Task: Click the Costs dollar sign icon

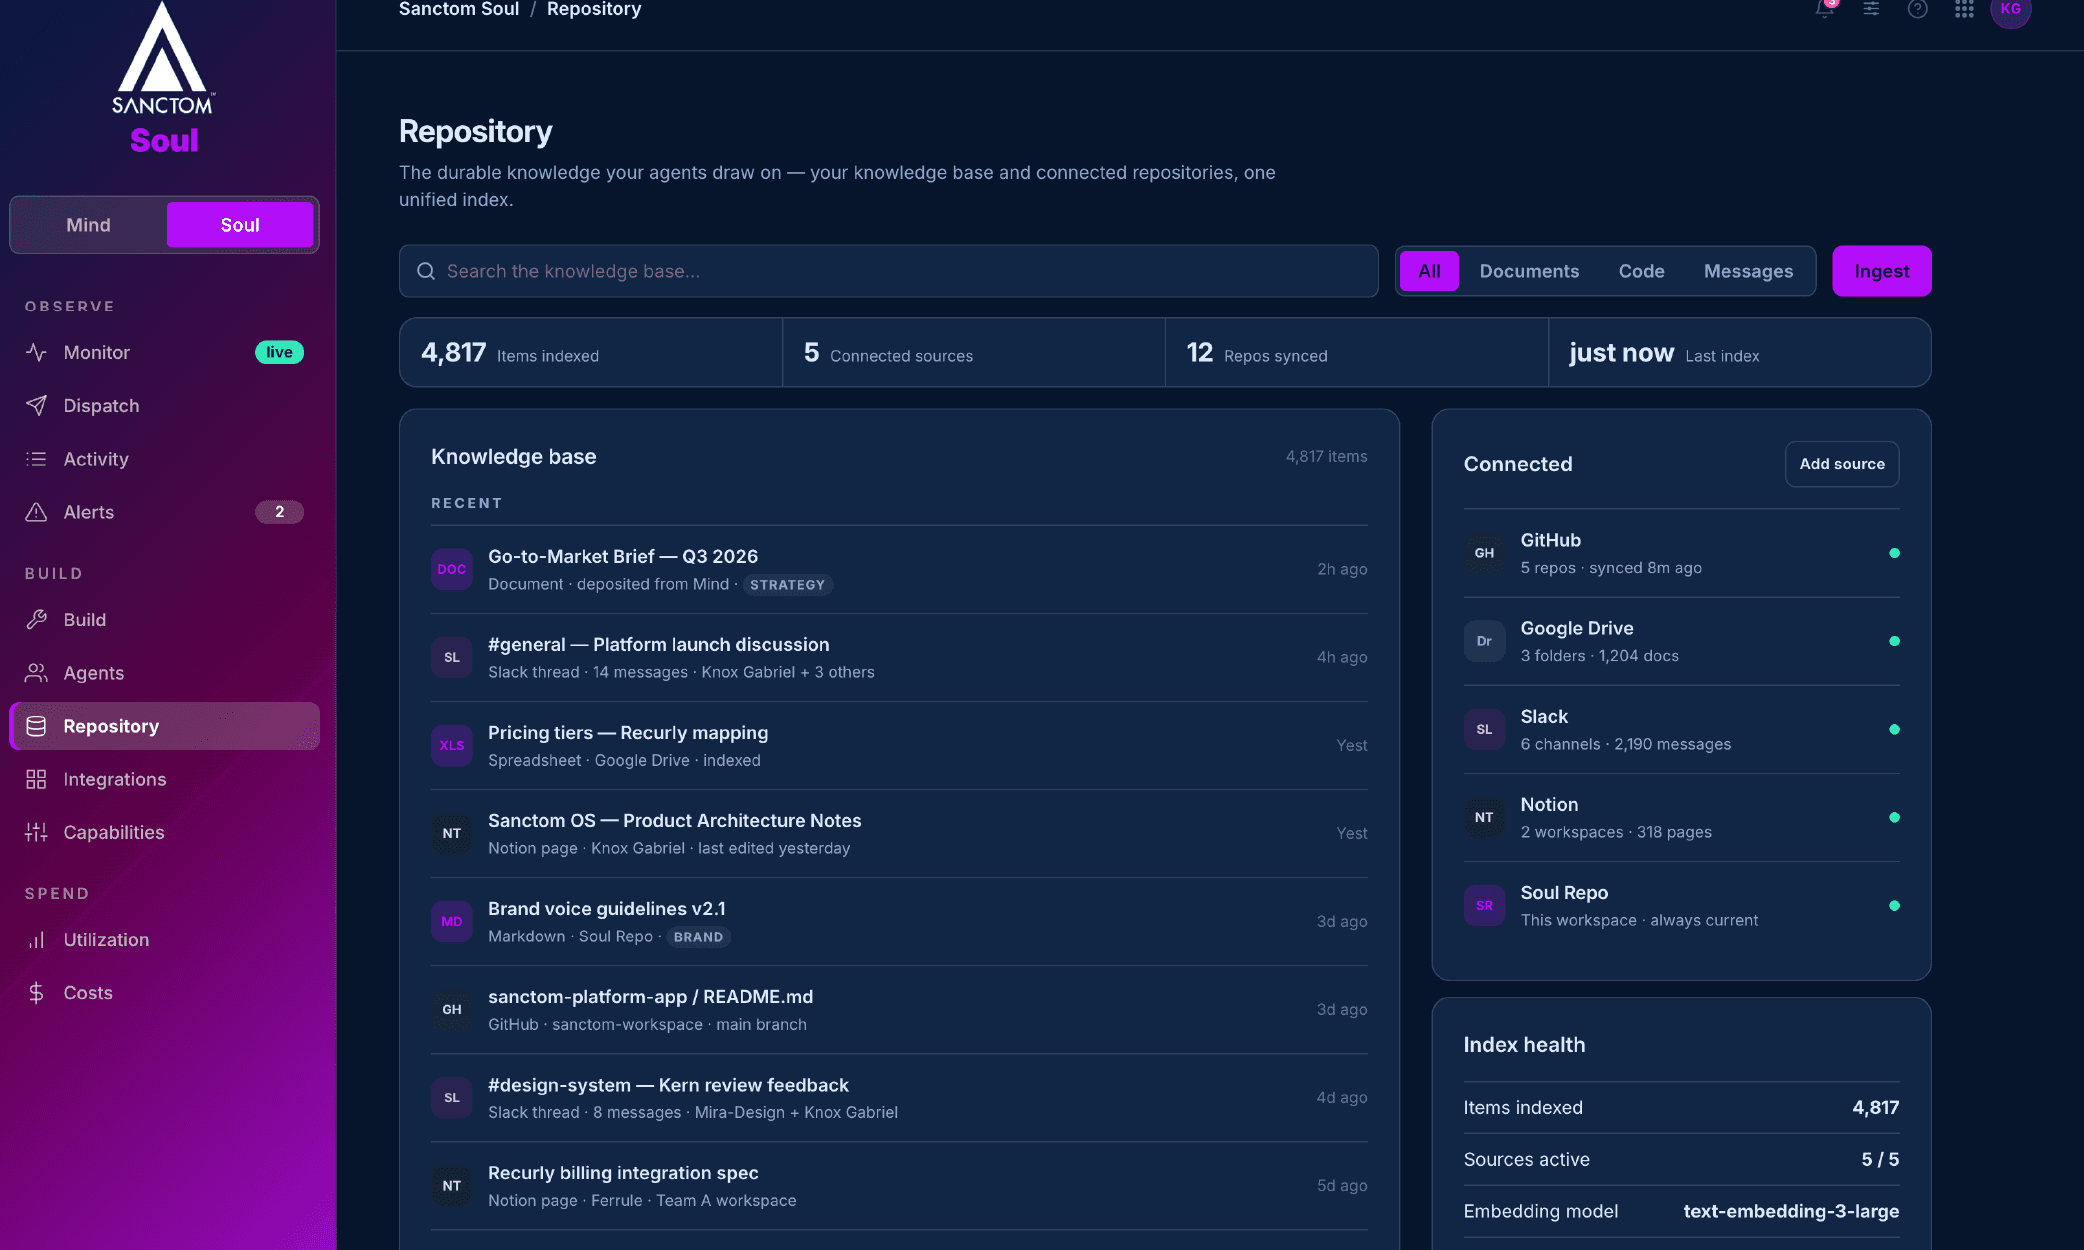Action: click(x=36, y=993)
